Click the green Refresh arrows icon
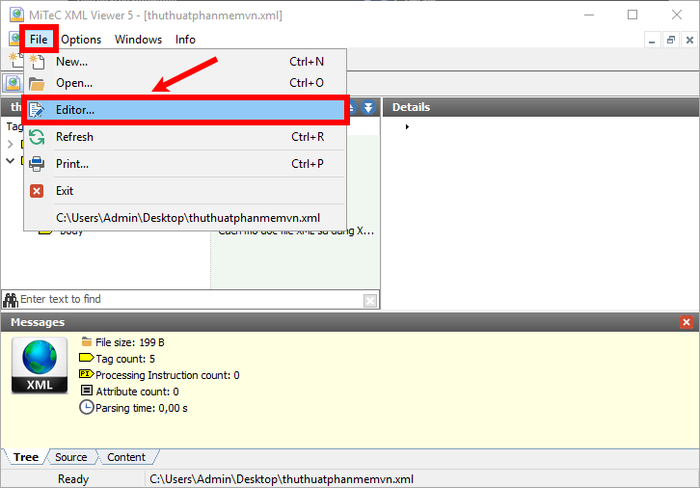700x488 pixels. click(37, 137)
